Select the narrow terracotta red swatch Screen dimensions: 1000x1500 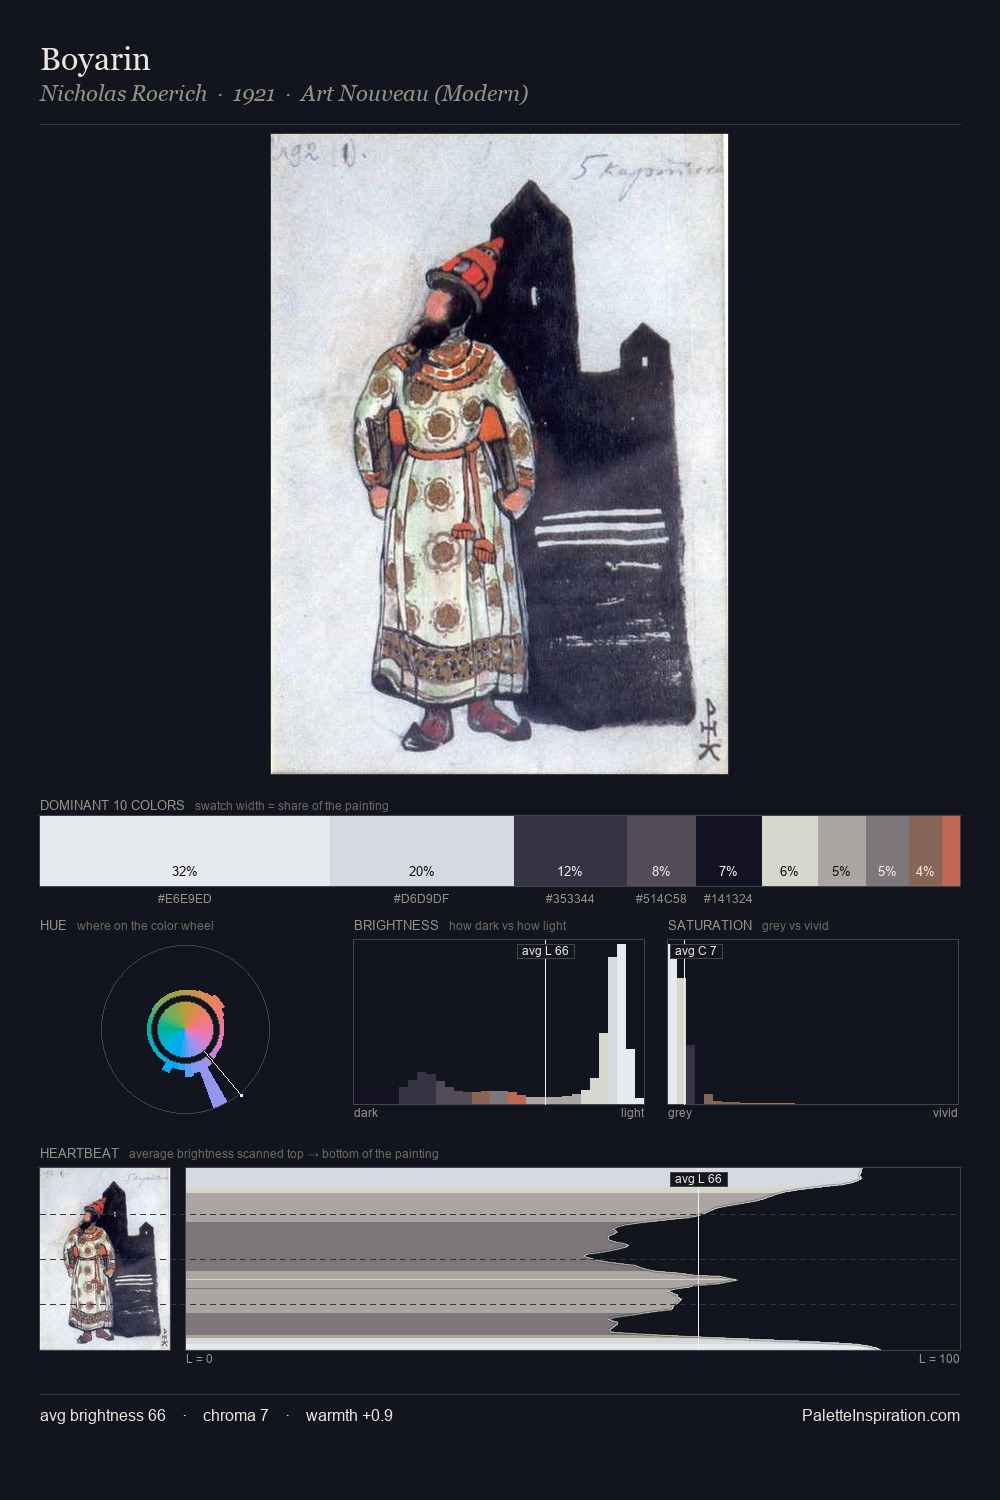951,851
